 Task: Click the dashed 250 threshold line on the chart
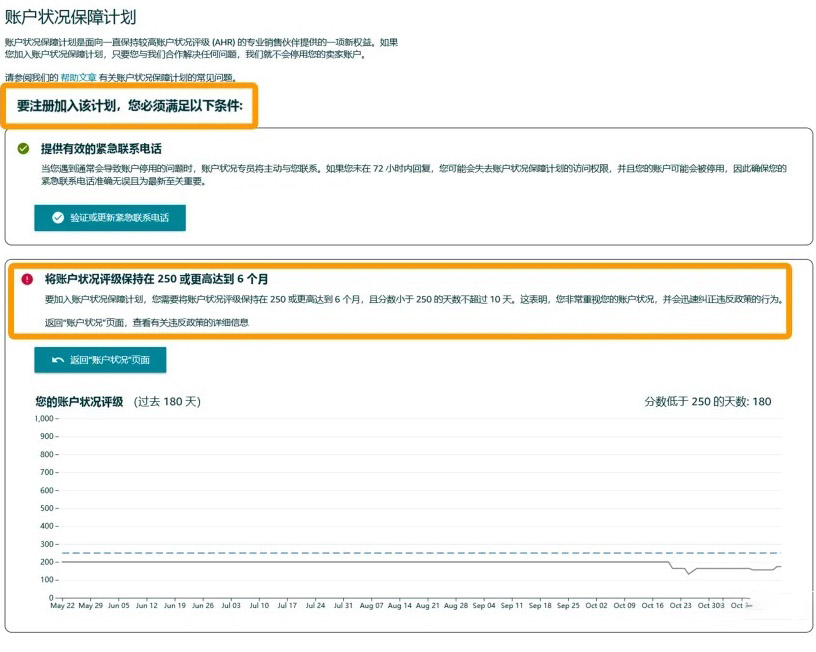click(400, 553)
